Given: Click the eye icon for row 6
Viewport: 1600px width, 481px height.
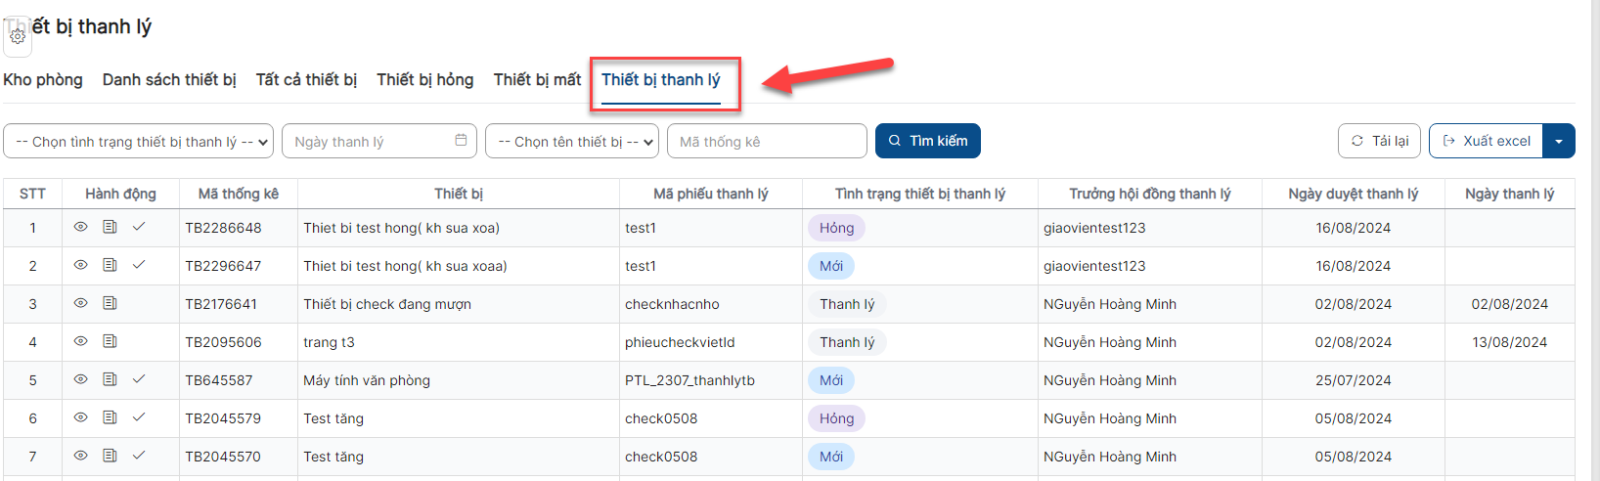Looking at the screenshot, I should tap(81, 417).
